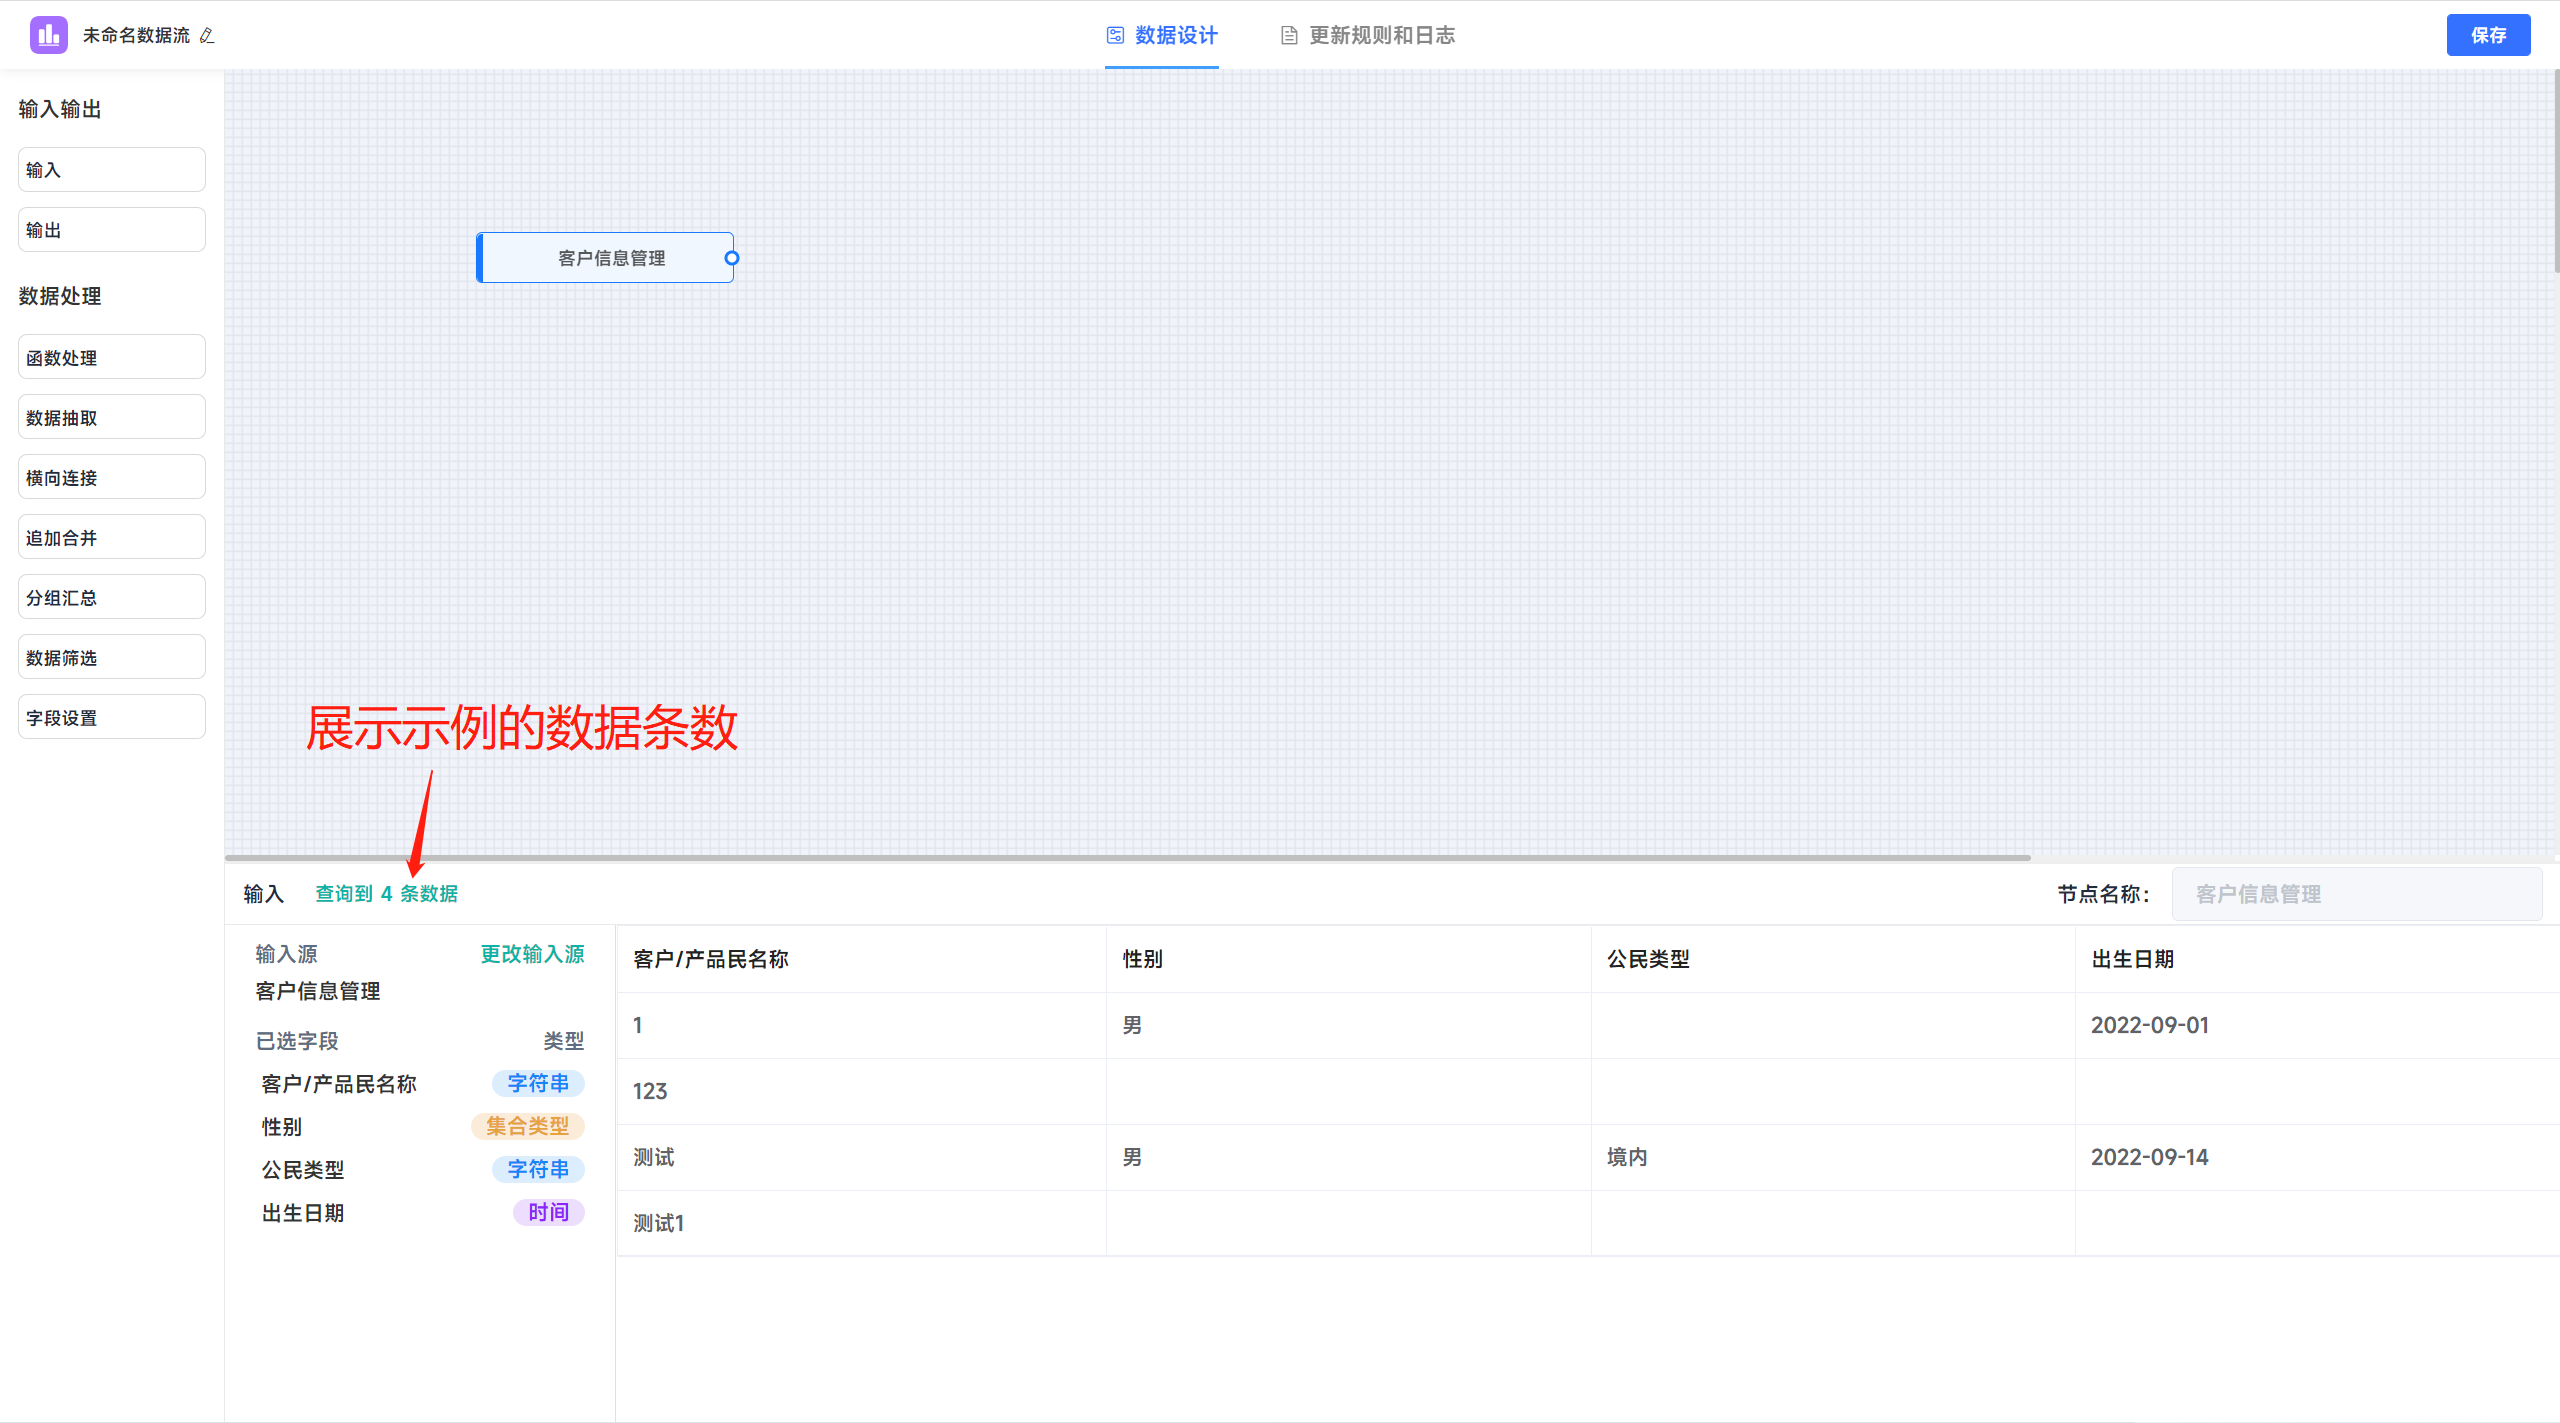Click the 已选字段 heading
Screen dimensions: 2560x1423
coord(297,1041)
